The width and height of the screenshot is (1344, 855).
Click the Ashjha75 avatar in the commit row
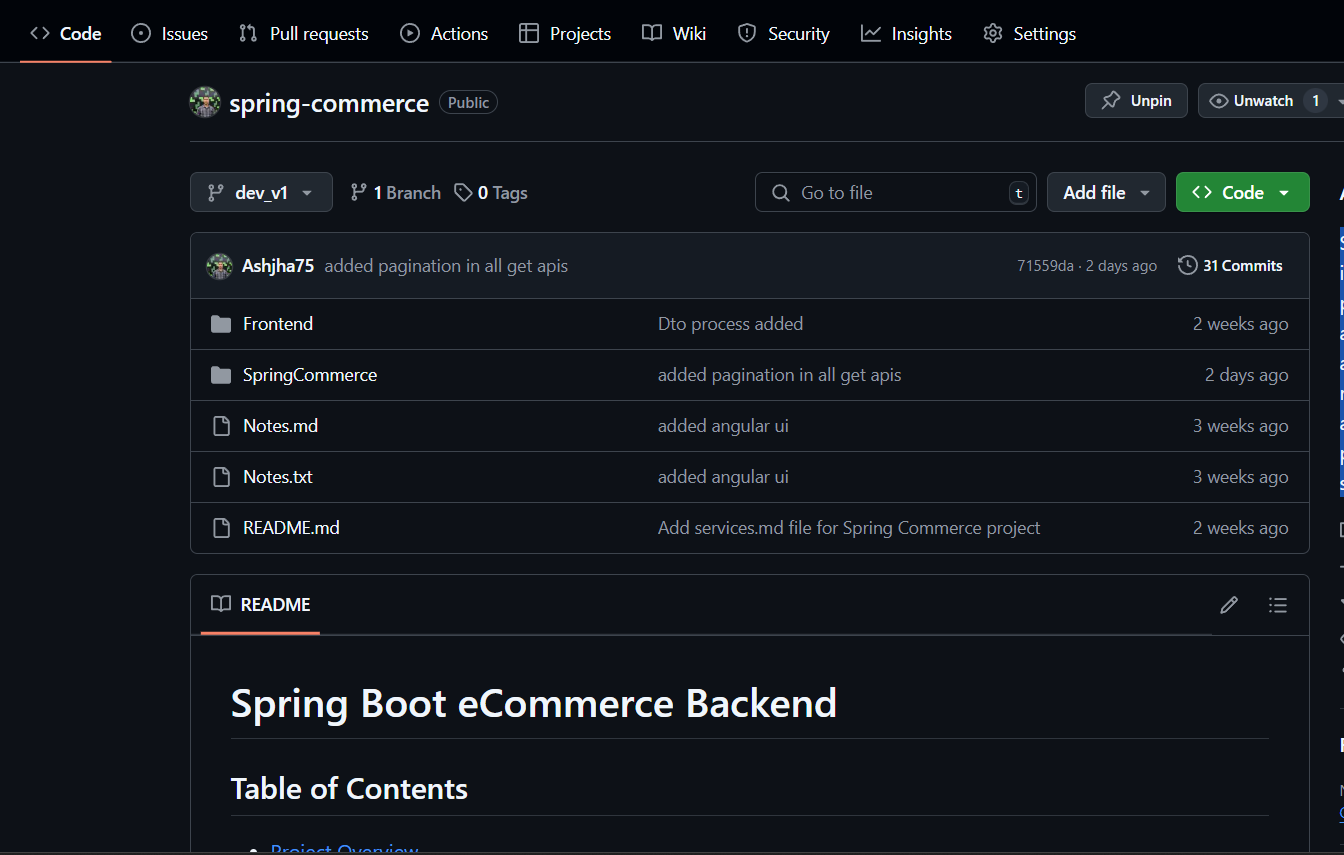coord(219,266)
